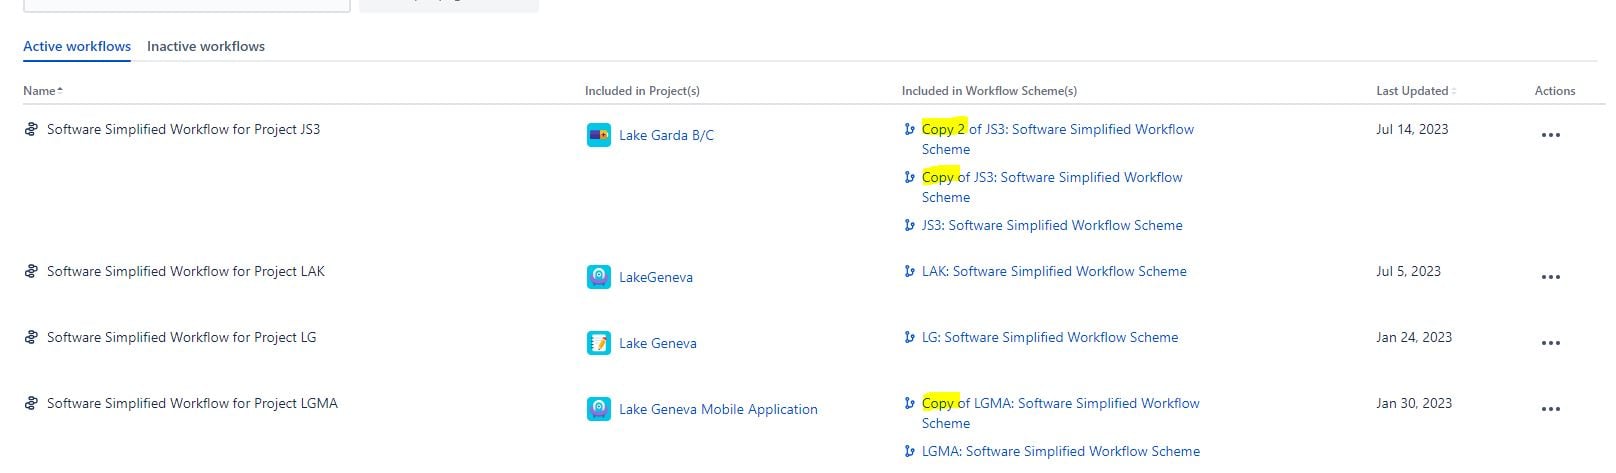Click the Jul 5, 2023 date cell
The width and height of the screenshot is (1616, 473).
(1408, 271)
